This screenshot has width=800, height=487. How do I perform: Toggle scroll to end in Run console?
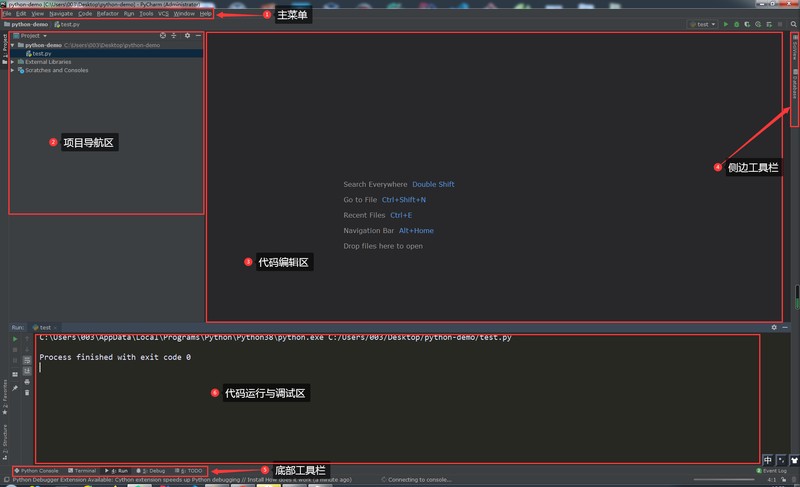[x=27, y=371]
